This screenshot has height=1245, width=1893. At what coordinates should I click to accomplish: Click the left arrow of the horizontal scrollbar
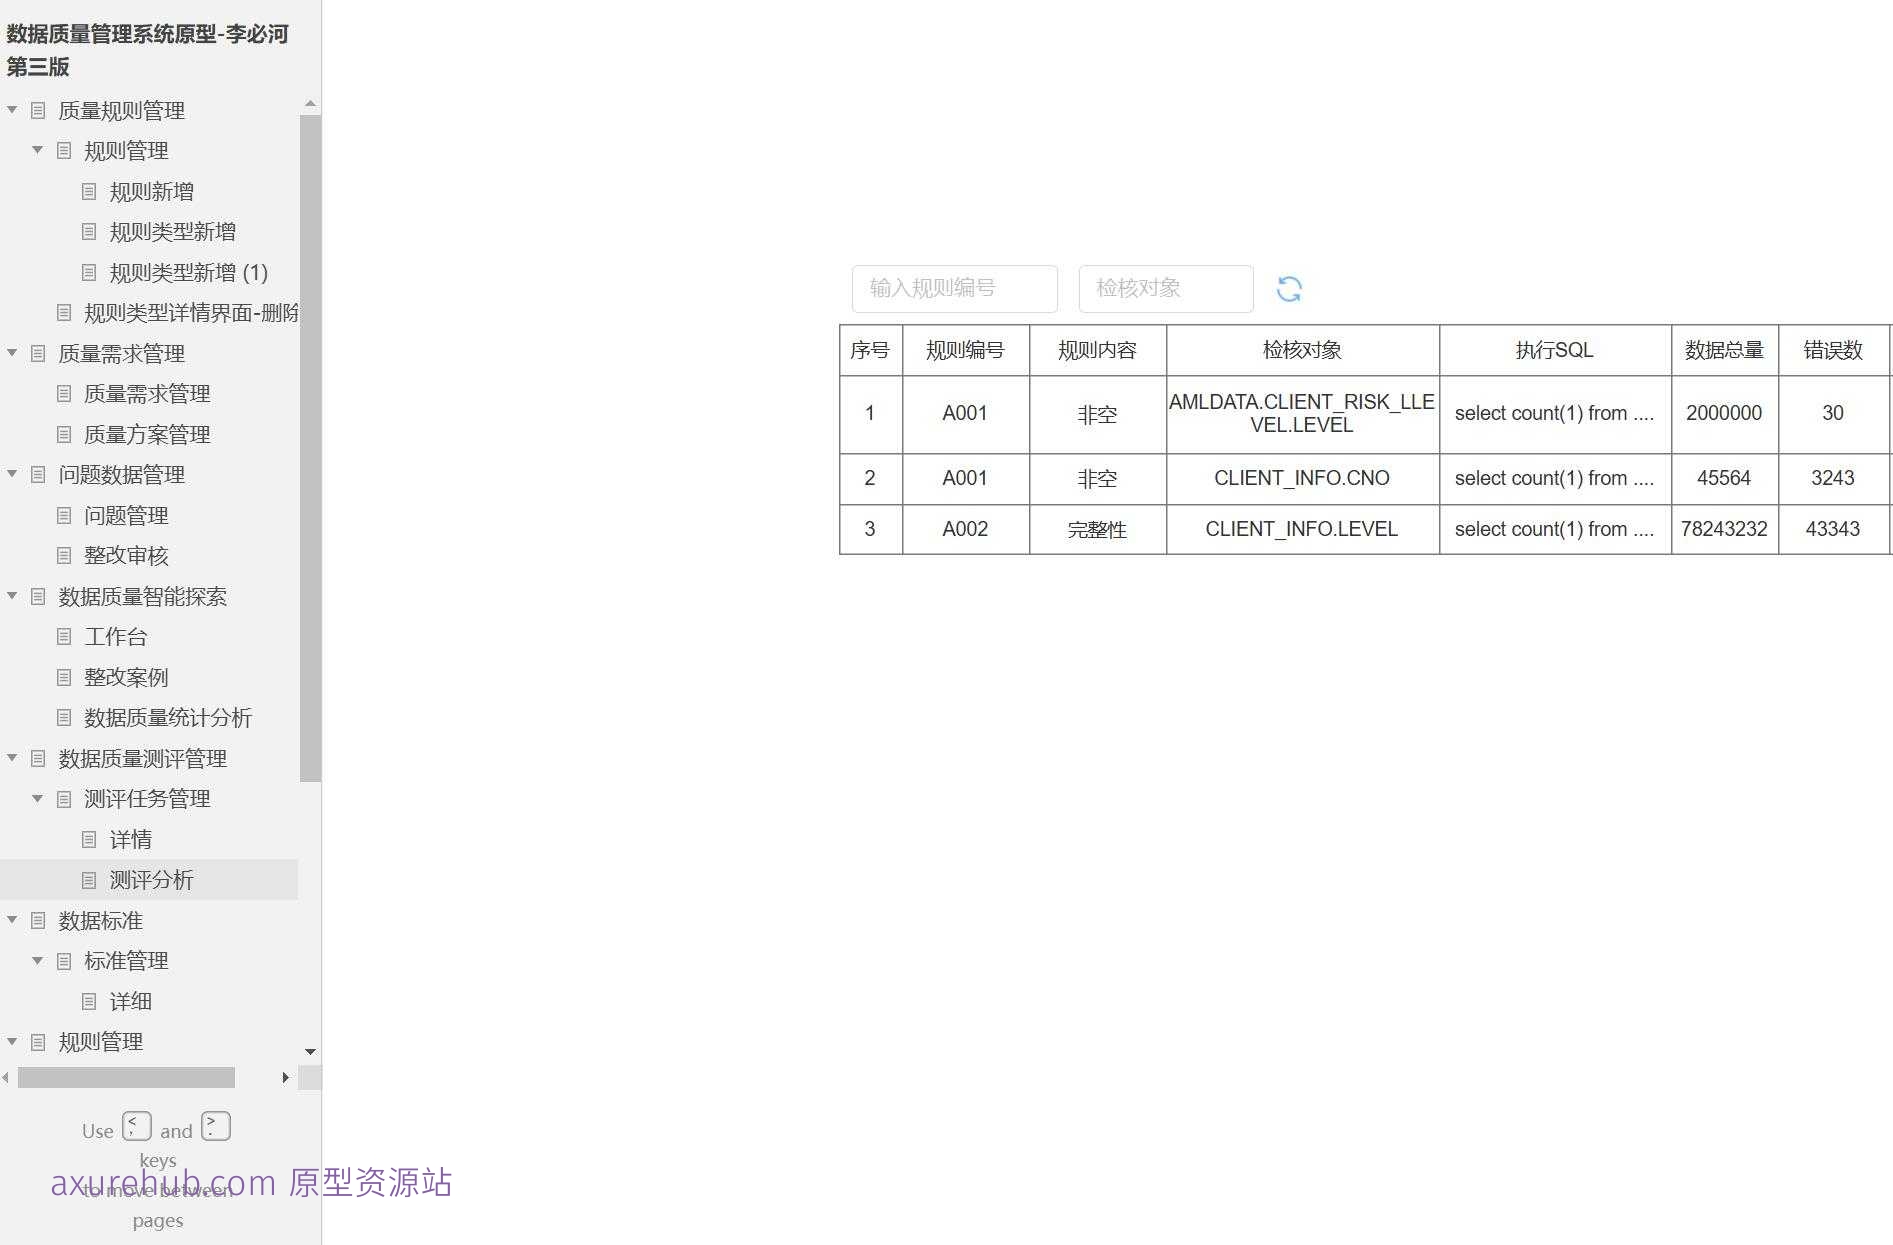pyautogui.click(x=6, y=1077)
